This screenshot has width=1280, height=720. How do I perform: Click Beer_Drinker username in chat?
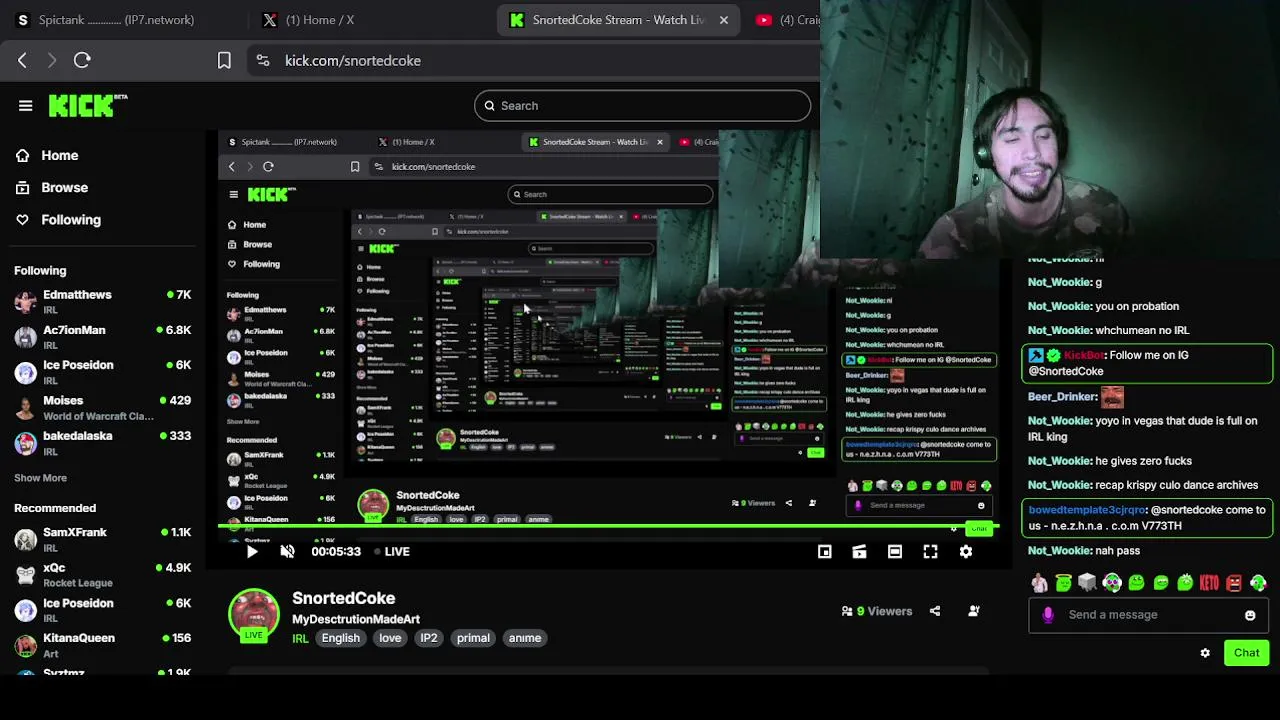coord(1063,396)
